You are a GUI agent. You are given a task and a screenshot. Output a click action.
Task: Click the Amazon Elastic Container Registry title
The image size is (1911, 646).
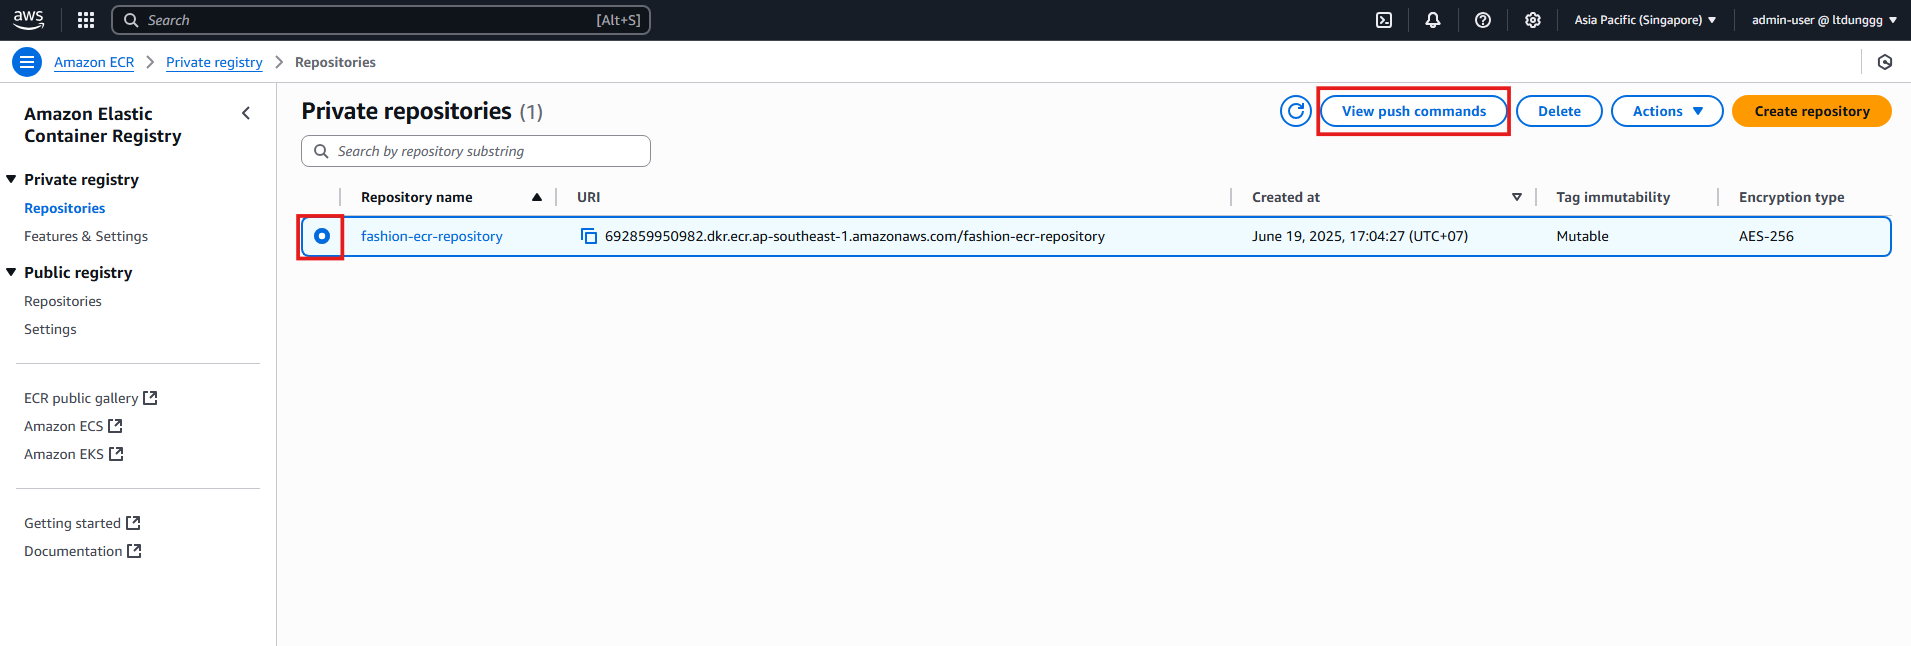click(x=103, y=125)
